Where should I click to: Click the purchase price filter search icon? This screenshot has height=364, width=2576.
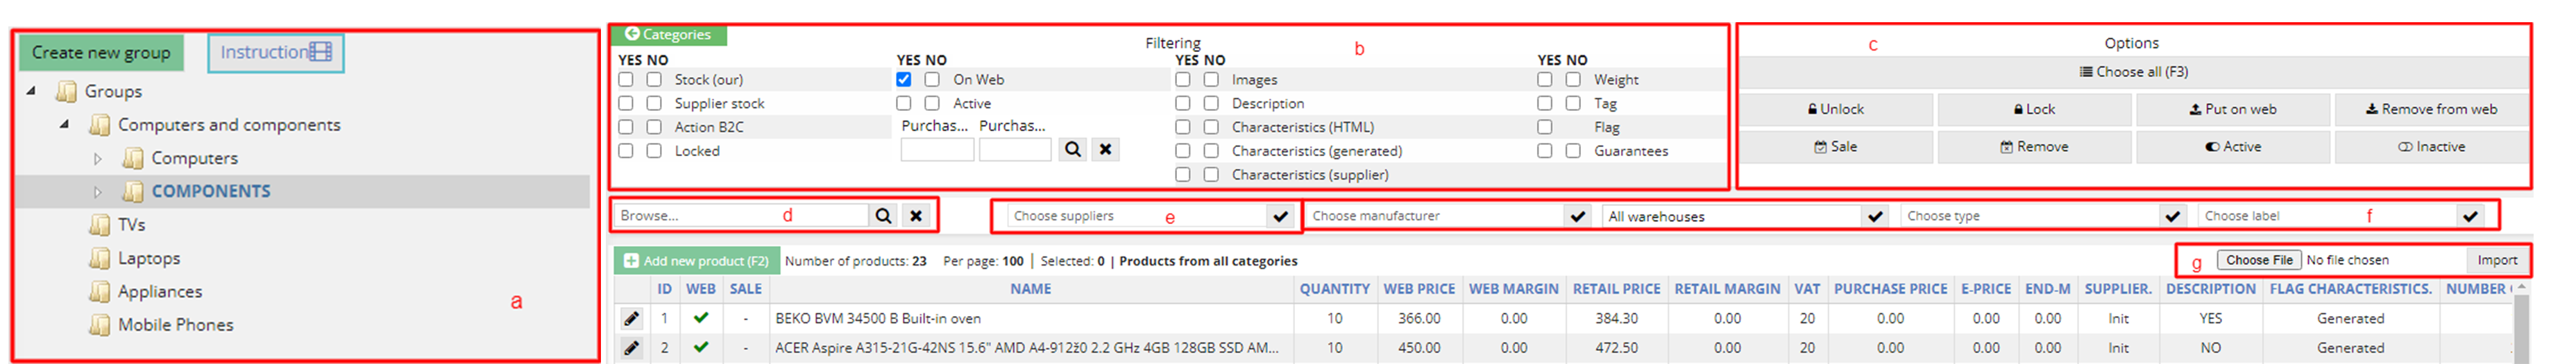[x=1073, y=150]
